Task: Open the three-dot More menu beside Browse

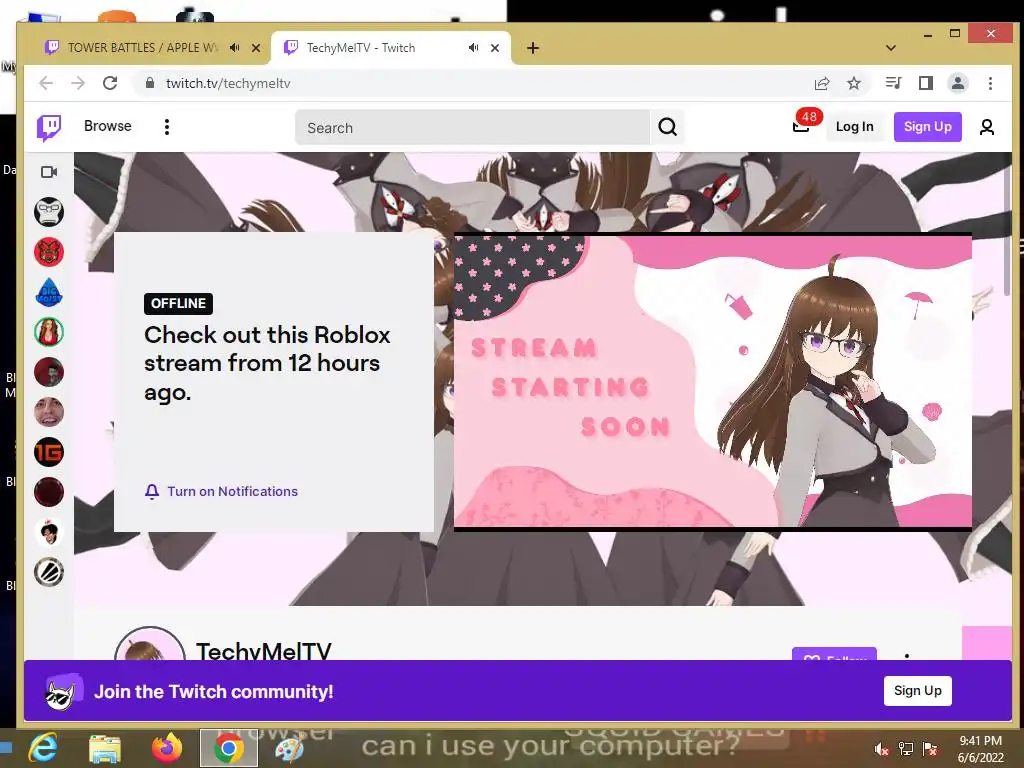Action: coord(167,127)
